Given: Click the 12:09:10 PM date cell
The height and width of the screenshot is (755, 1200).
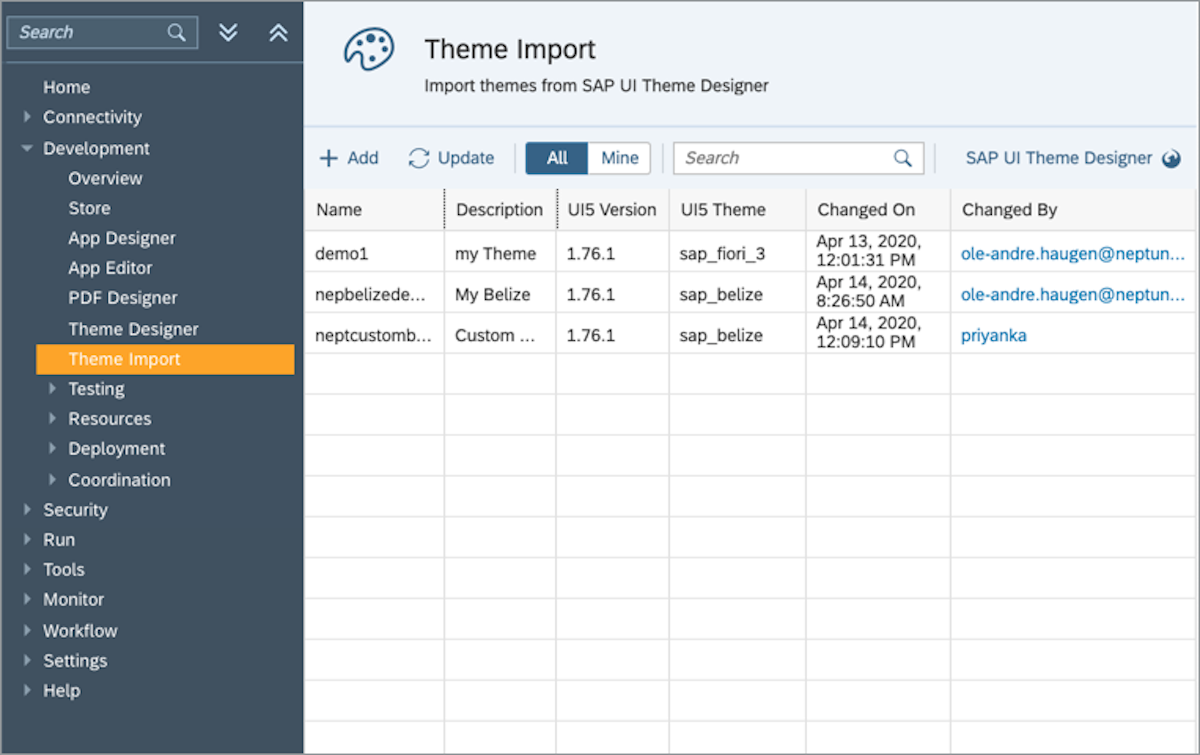Looking at the screenshot, I should [878, 333].
